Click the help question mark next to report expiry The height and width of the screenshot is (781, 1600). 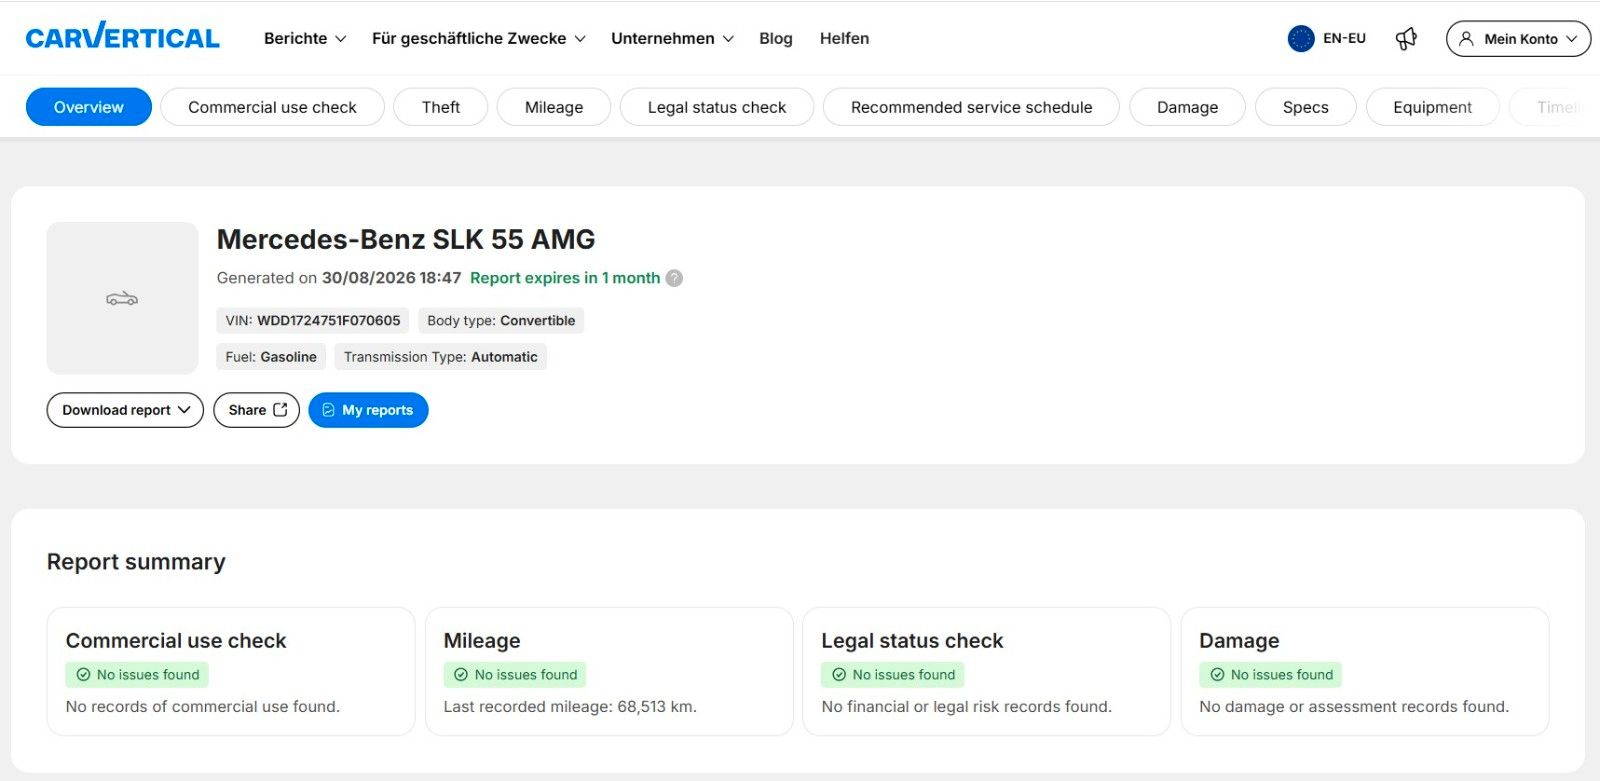coord(674,278)
